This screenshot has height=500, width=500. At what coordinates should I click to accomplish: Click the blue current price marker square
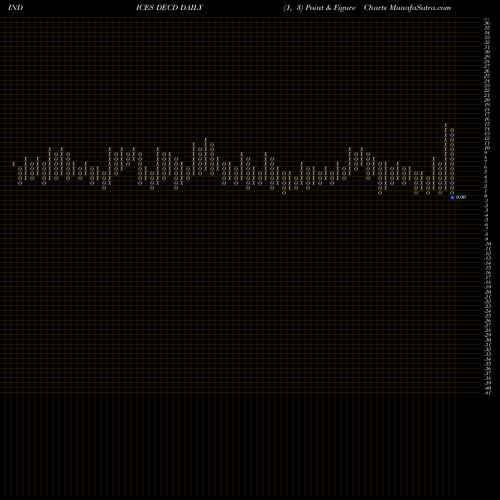(452, 197)
